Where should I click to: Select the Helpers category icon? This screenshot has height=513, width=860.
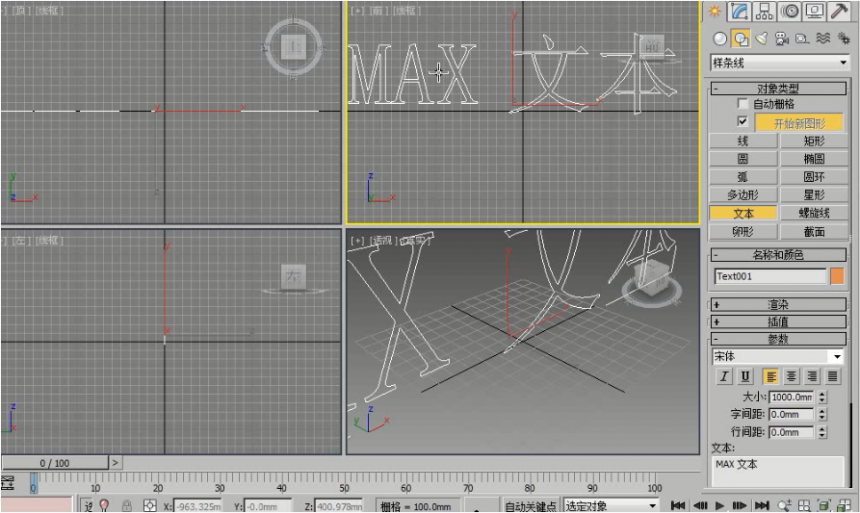point(802,38)
